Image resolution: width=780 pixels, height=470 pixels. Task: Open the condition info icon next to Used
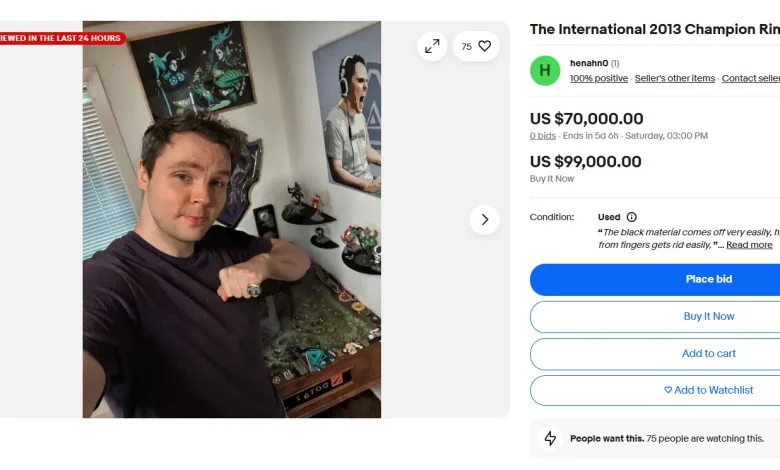pyautogui.click(x=631, y=217)
